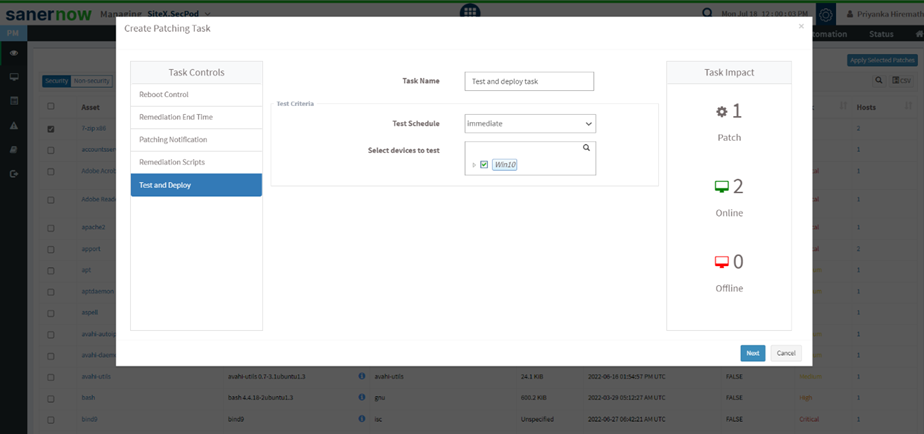Viewport: 924px width, 434px height.
Task: Open the Status menu in navigation bar
Action: (881, 34)
